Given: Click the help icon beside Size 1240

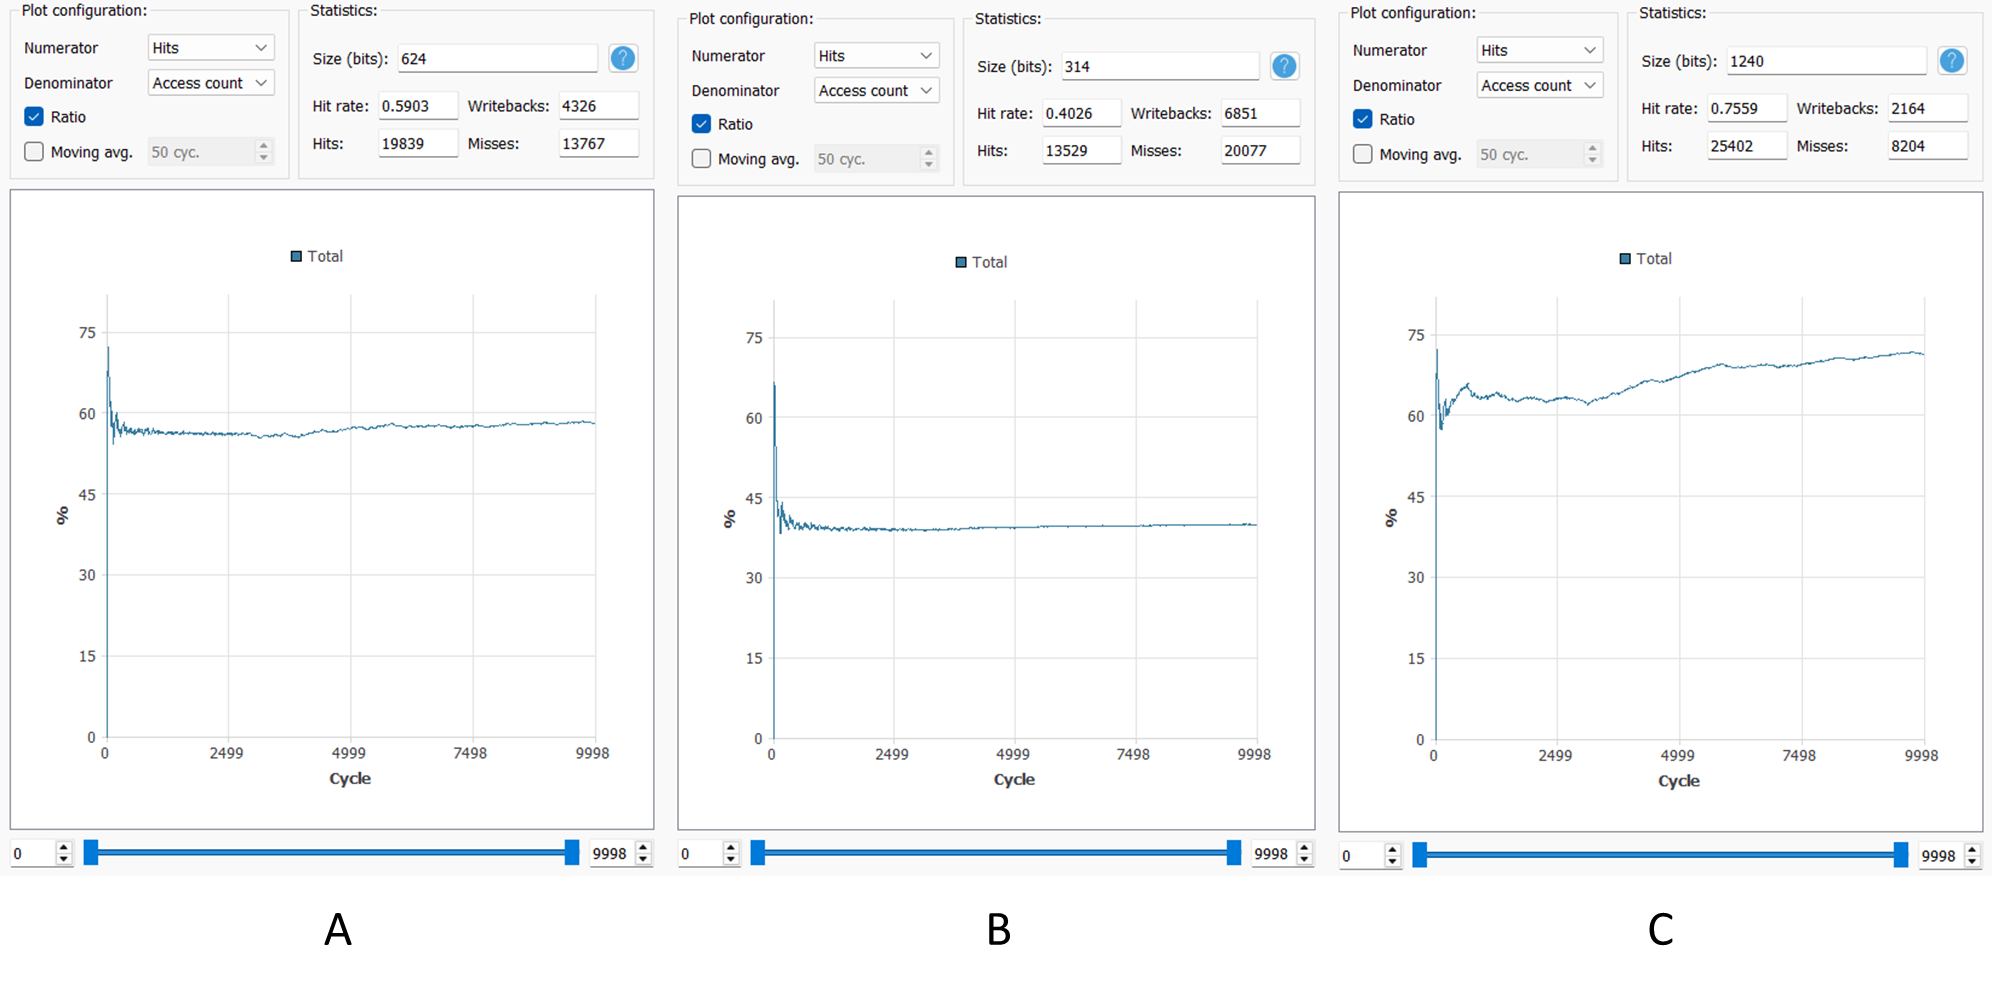Looking at the screenshot, I should tap(1951, 61).
